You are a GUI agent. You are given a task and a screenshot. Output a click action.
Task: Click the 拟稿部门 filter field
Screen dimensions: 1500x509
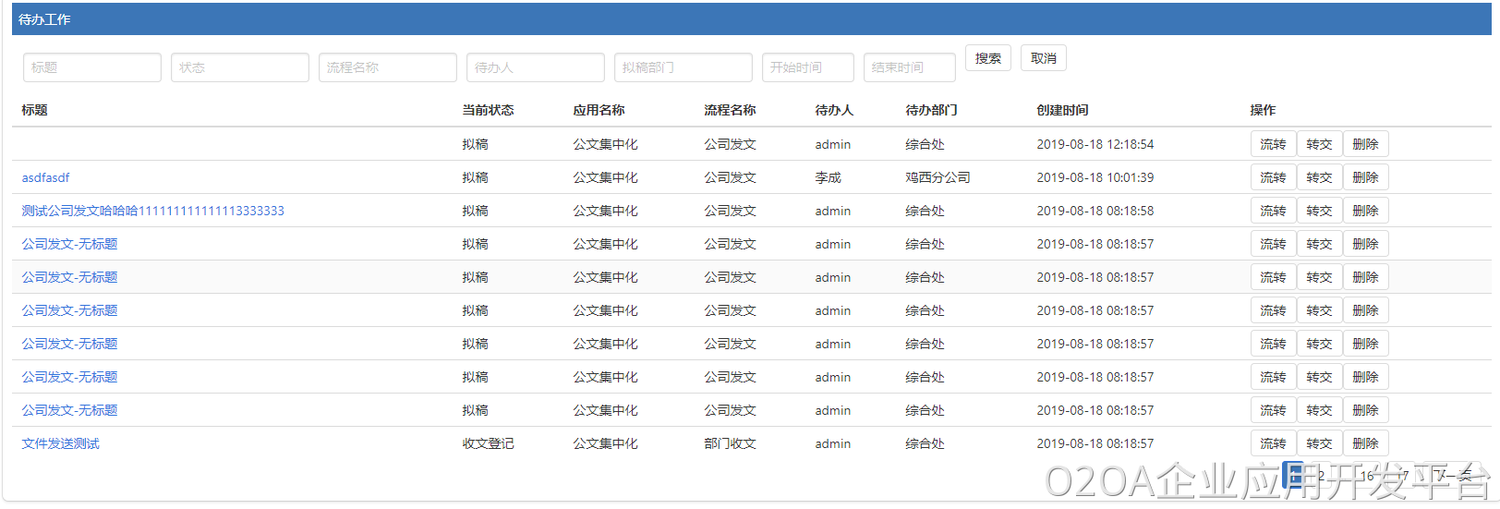coord(683,68)
